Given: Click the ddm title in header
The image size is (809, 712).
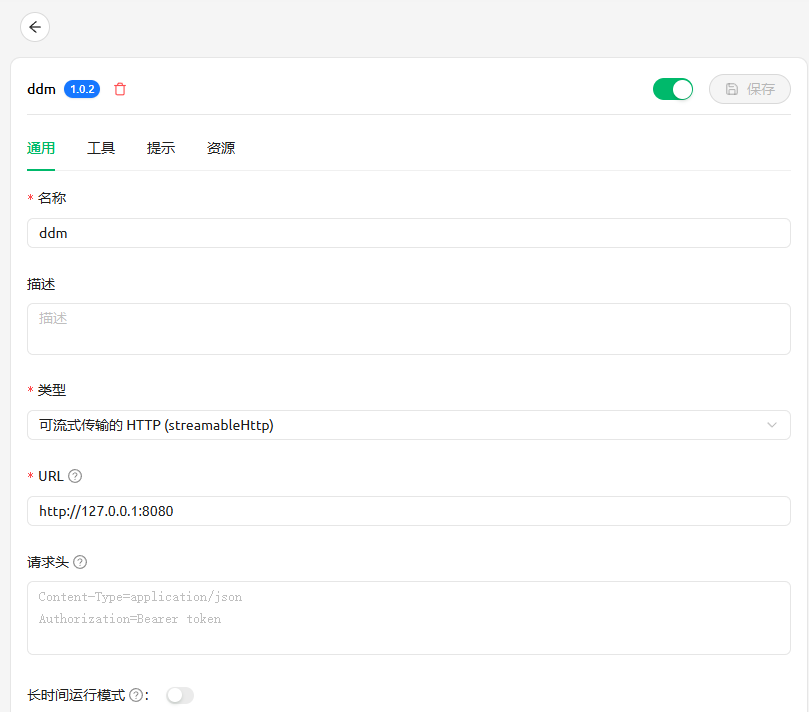Looking at the screenshot, I should pyautogui.click(x=41, y=89).
